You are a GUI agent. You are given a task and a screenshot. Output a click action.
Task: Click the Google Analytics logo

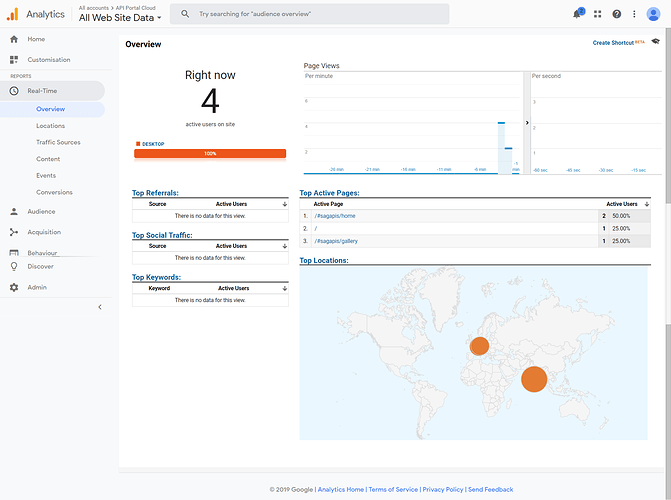[13, 14]
